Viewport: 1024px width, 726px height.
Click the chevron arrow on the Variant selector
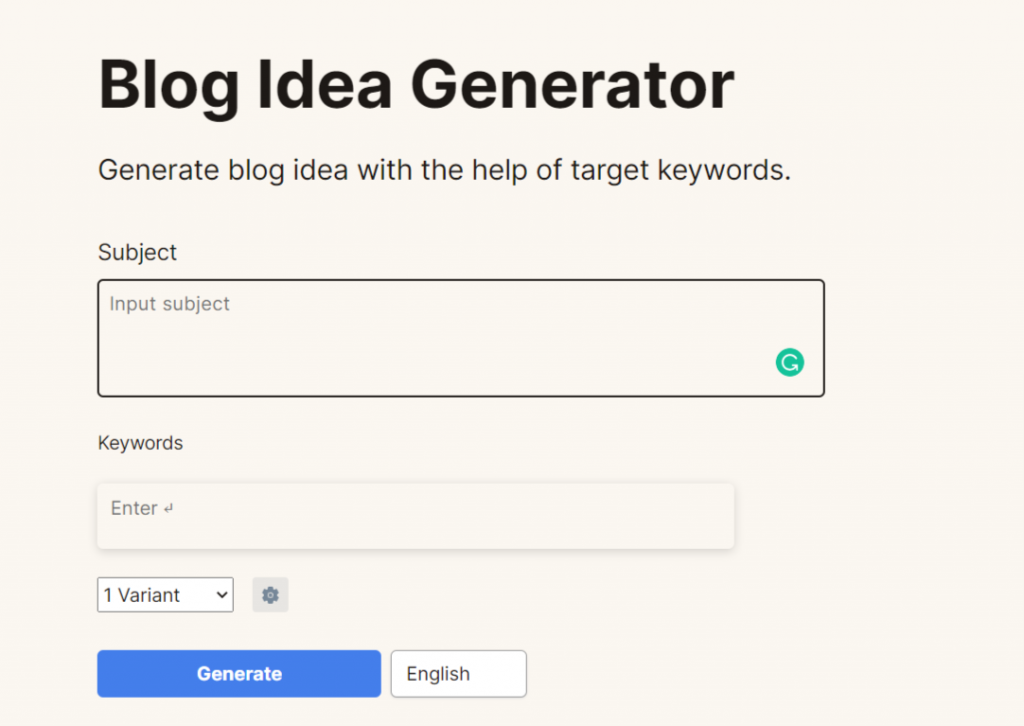(x=222, y=595)
